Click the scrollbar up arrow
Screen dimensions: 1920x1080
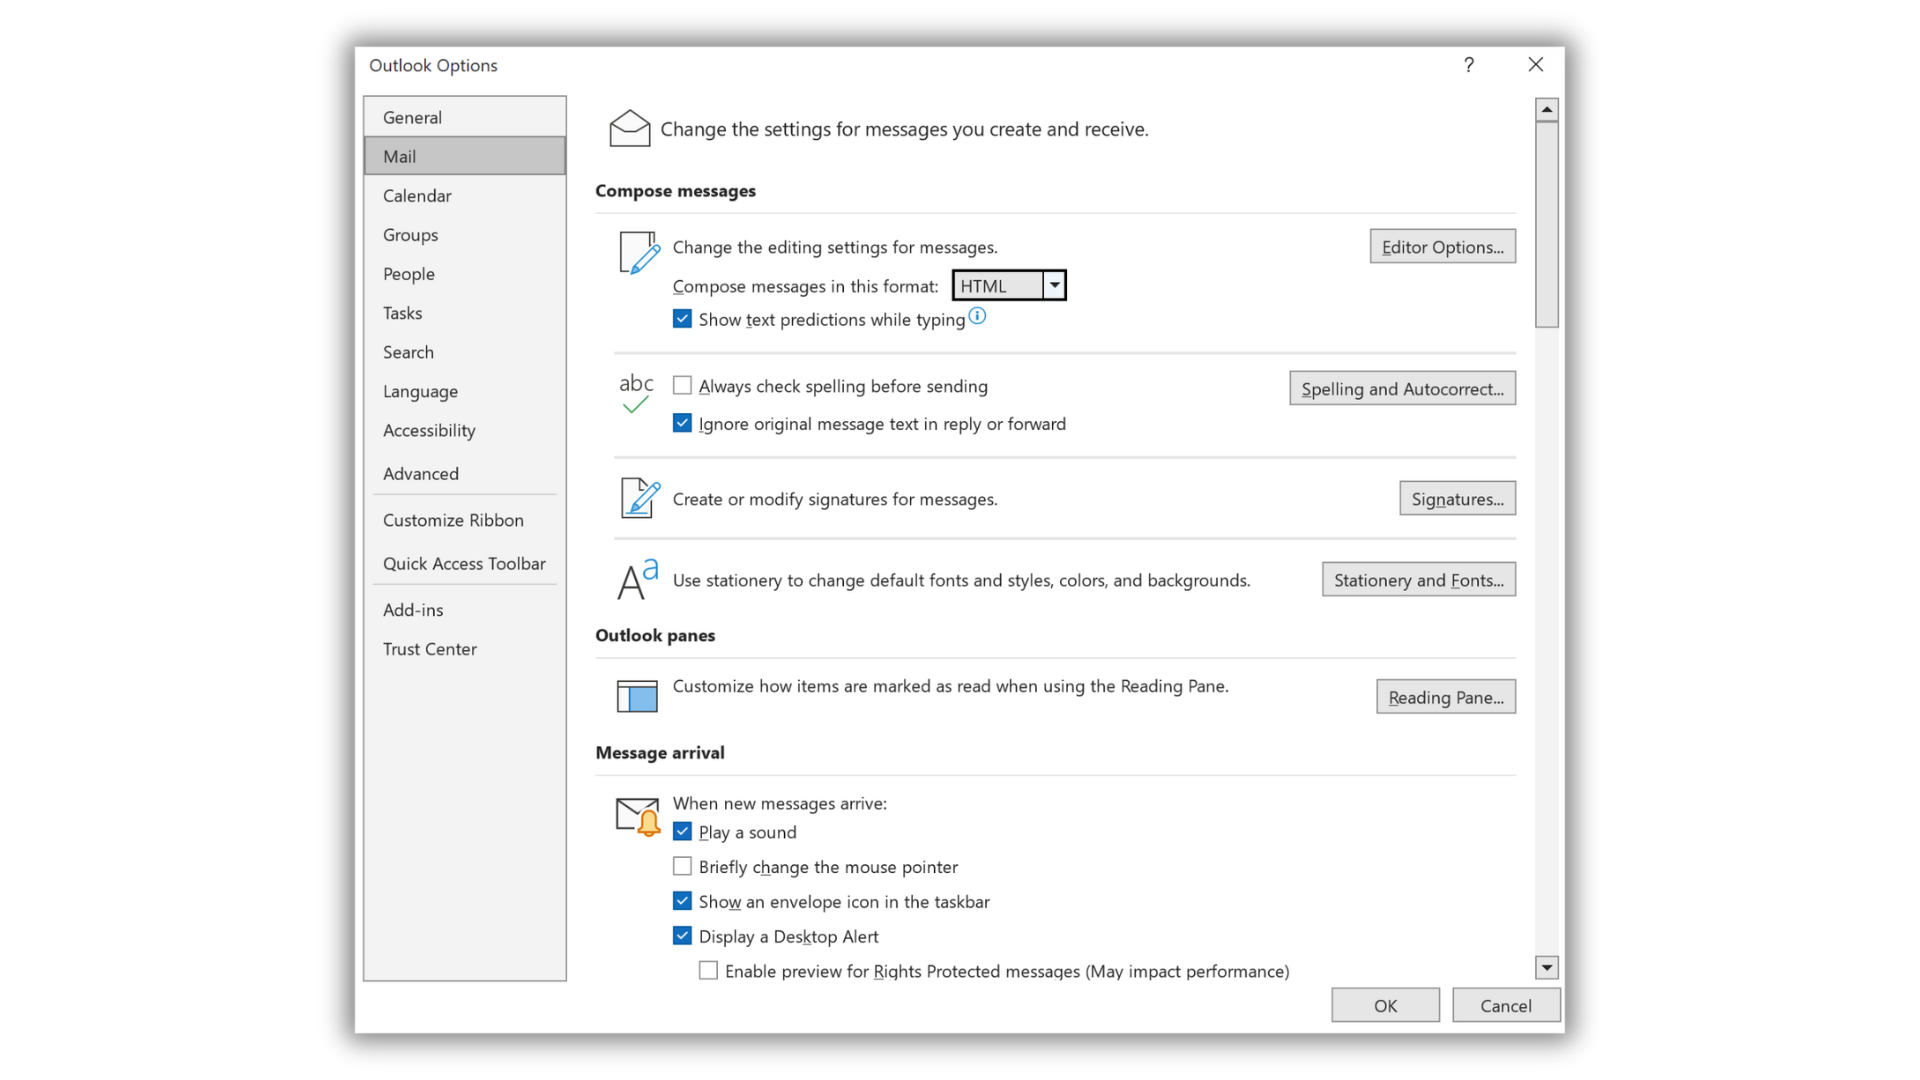[1546, 109]
